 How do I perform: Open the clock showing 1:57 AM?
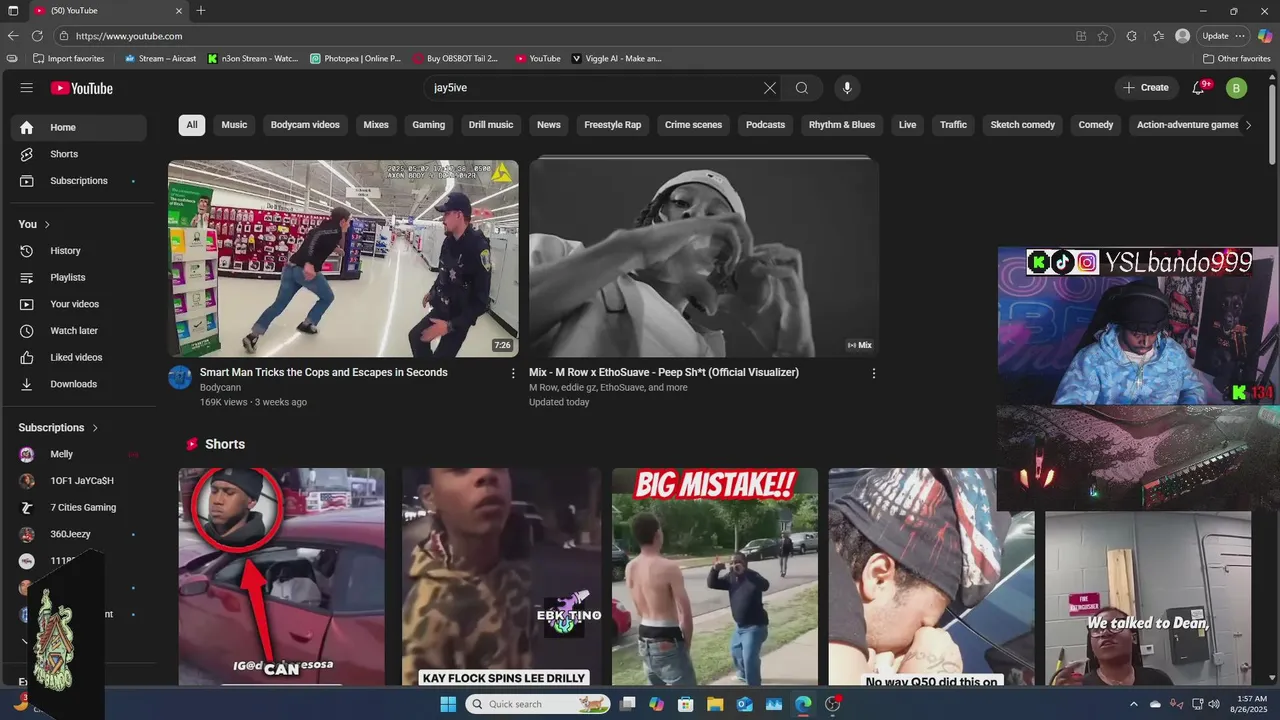pyautogui.click(x=1251, y=704)
